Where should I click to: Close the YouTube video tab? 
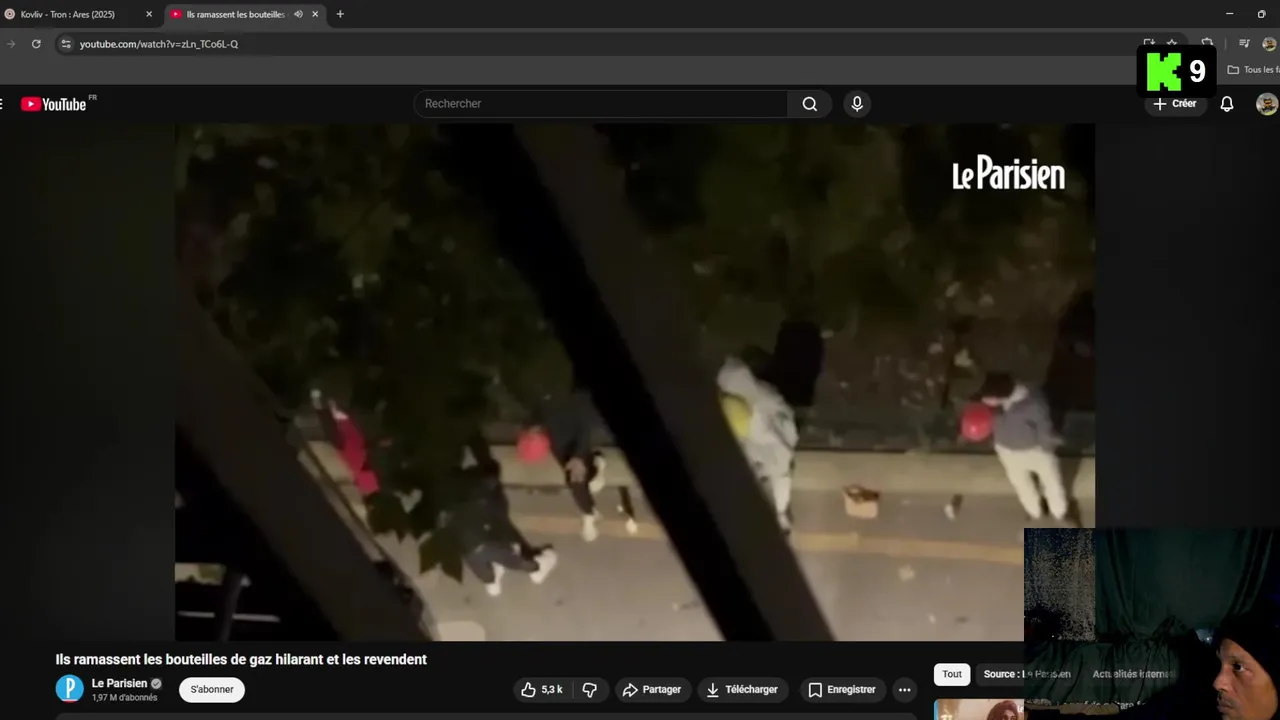[315, 14]
